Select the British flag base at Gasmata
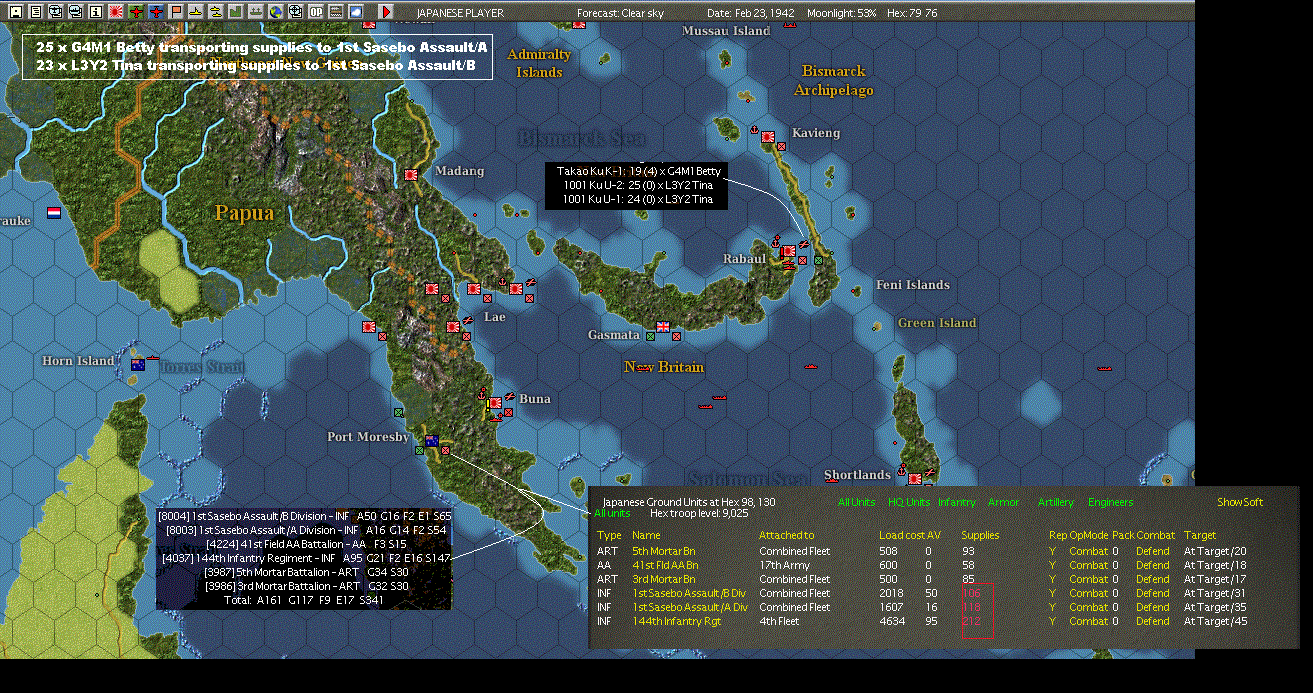This screenshot has width=1313, height=693. click(x=662, y=326)
